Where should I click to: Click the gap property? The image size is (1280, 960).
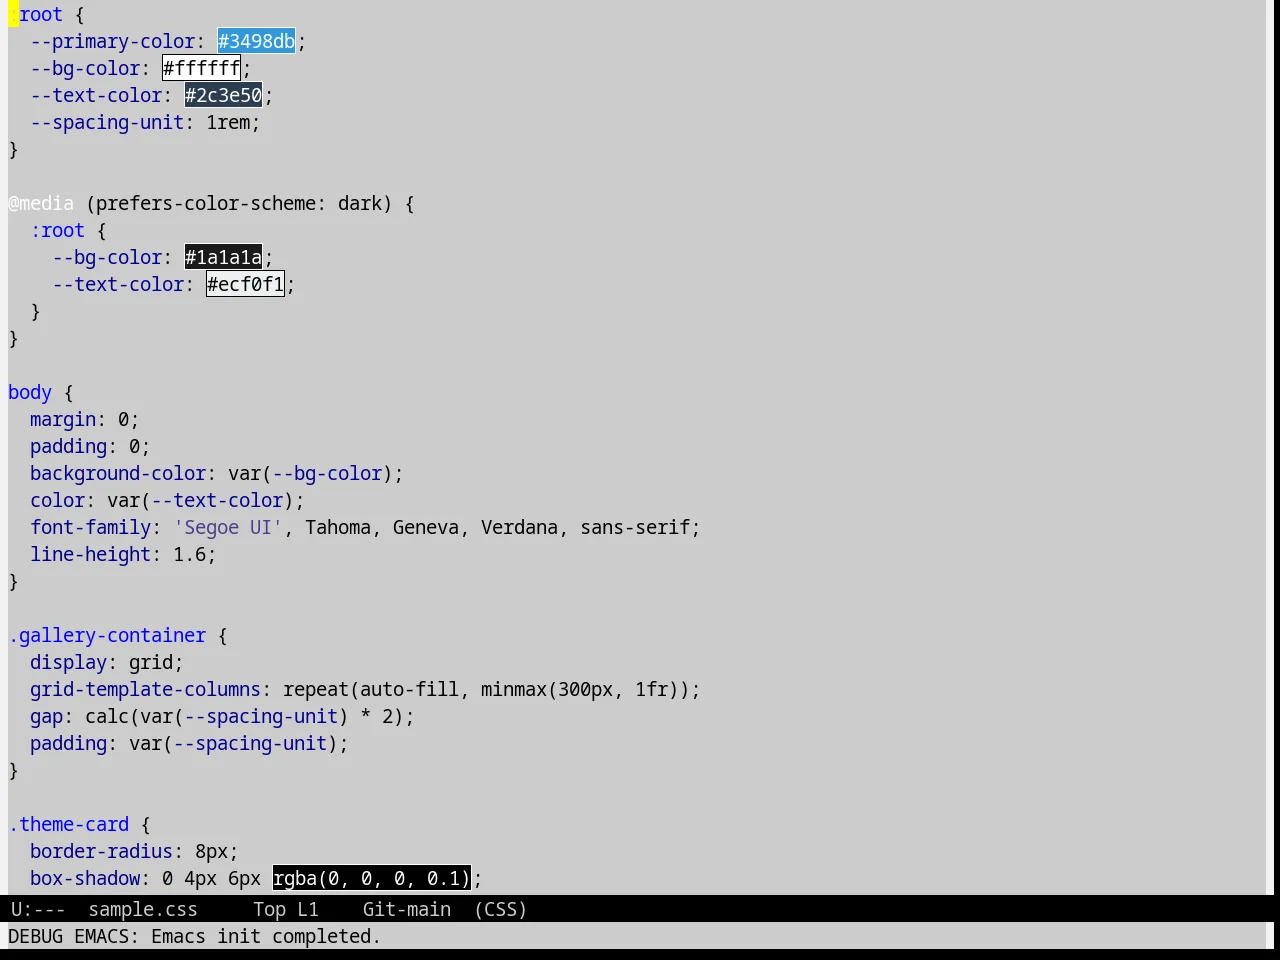[46, 716]
